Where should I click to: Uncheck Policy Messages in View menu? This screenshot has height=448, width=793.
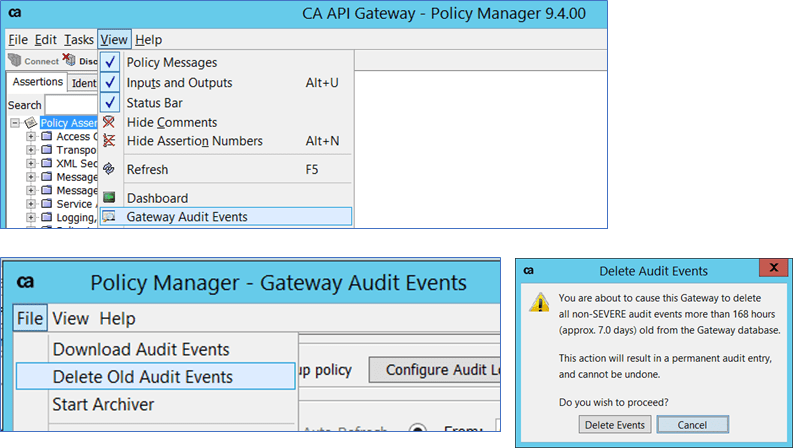[109, 63]
